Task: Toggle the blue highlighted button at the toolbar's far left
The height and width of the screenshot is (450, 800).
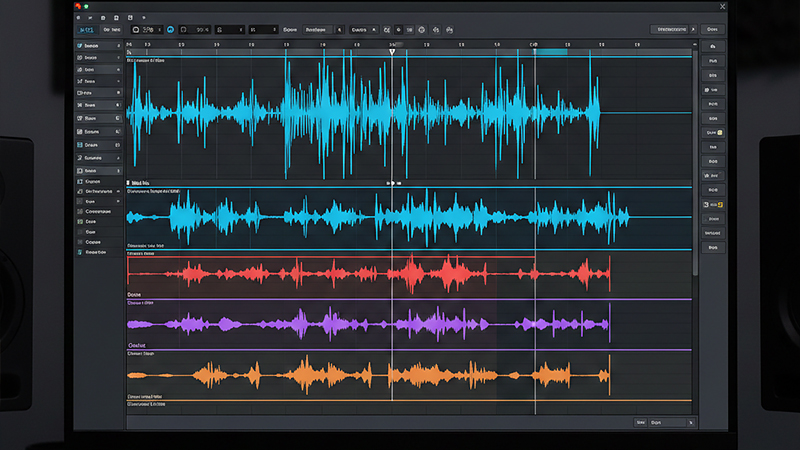Action: point(87,30)
